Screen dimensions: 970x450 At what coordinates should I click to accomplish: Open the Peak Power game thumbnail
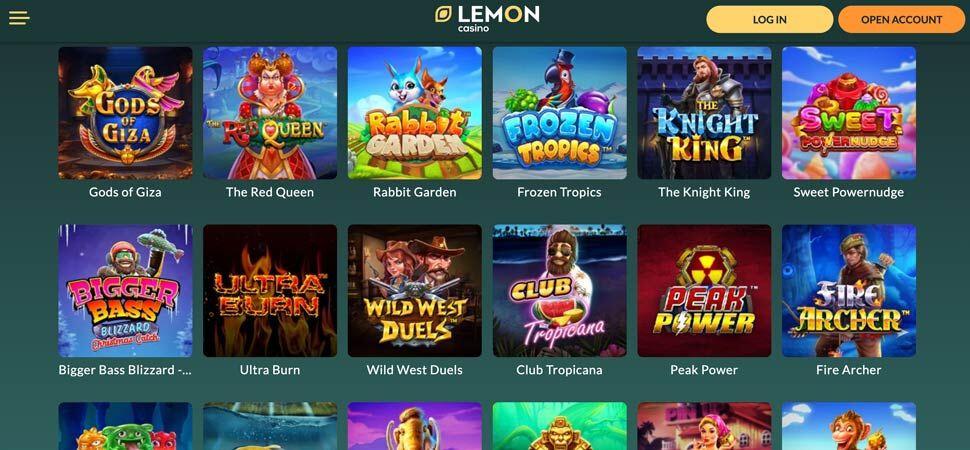click(x=704, y=291)
